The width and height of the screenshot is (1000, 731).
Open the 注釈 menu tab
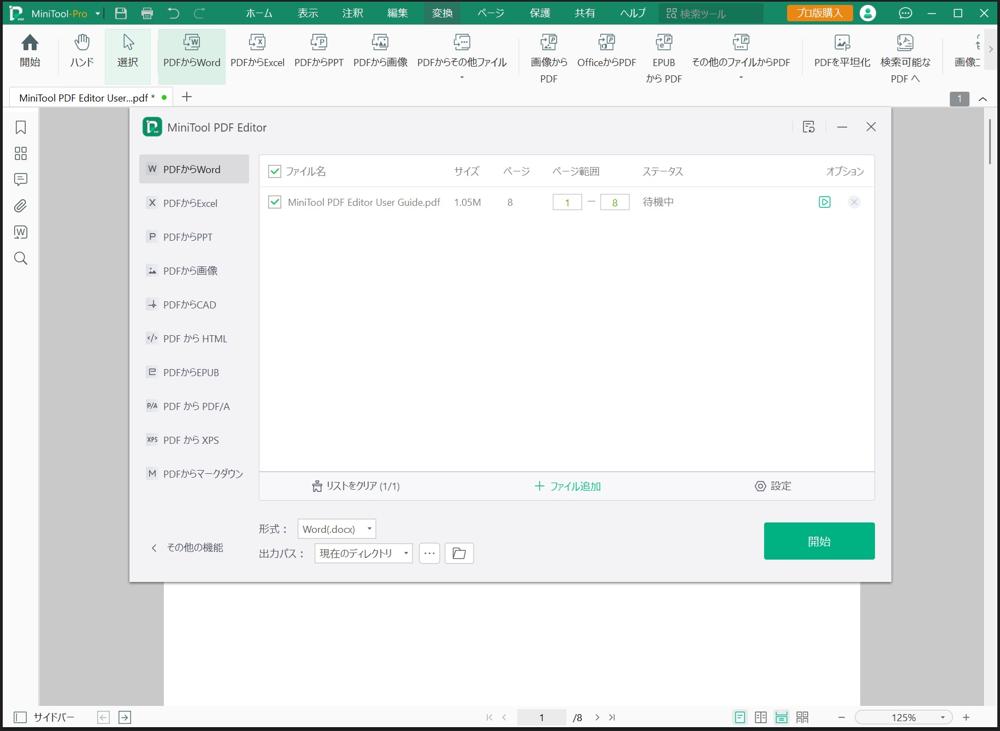(353, 13)
